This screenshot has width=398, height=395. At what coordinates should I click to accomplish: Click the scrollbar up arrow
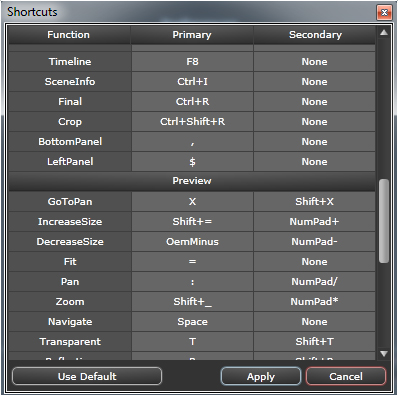384,33
